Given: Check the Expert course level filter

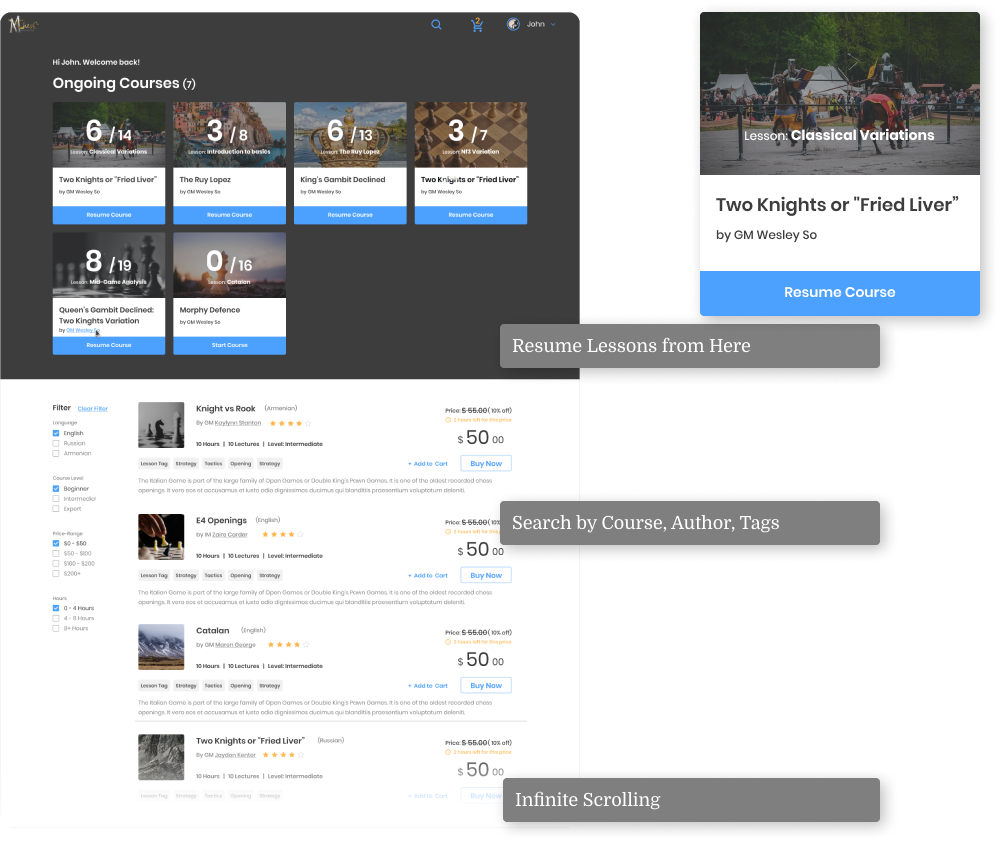Looking at the screenshot, I should [56, 509].
